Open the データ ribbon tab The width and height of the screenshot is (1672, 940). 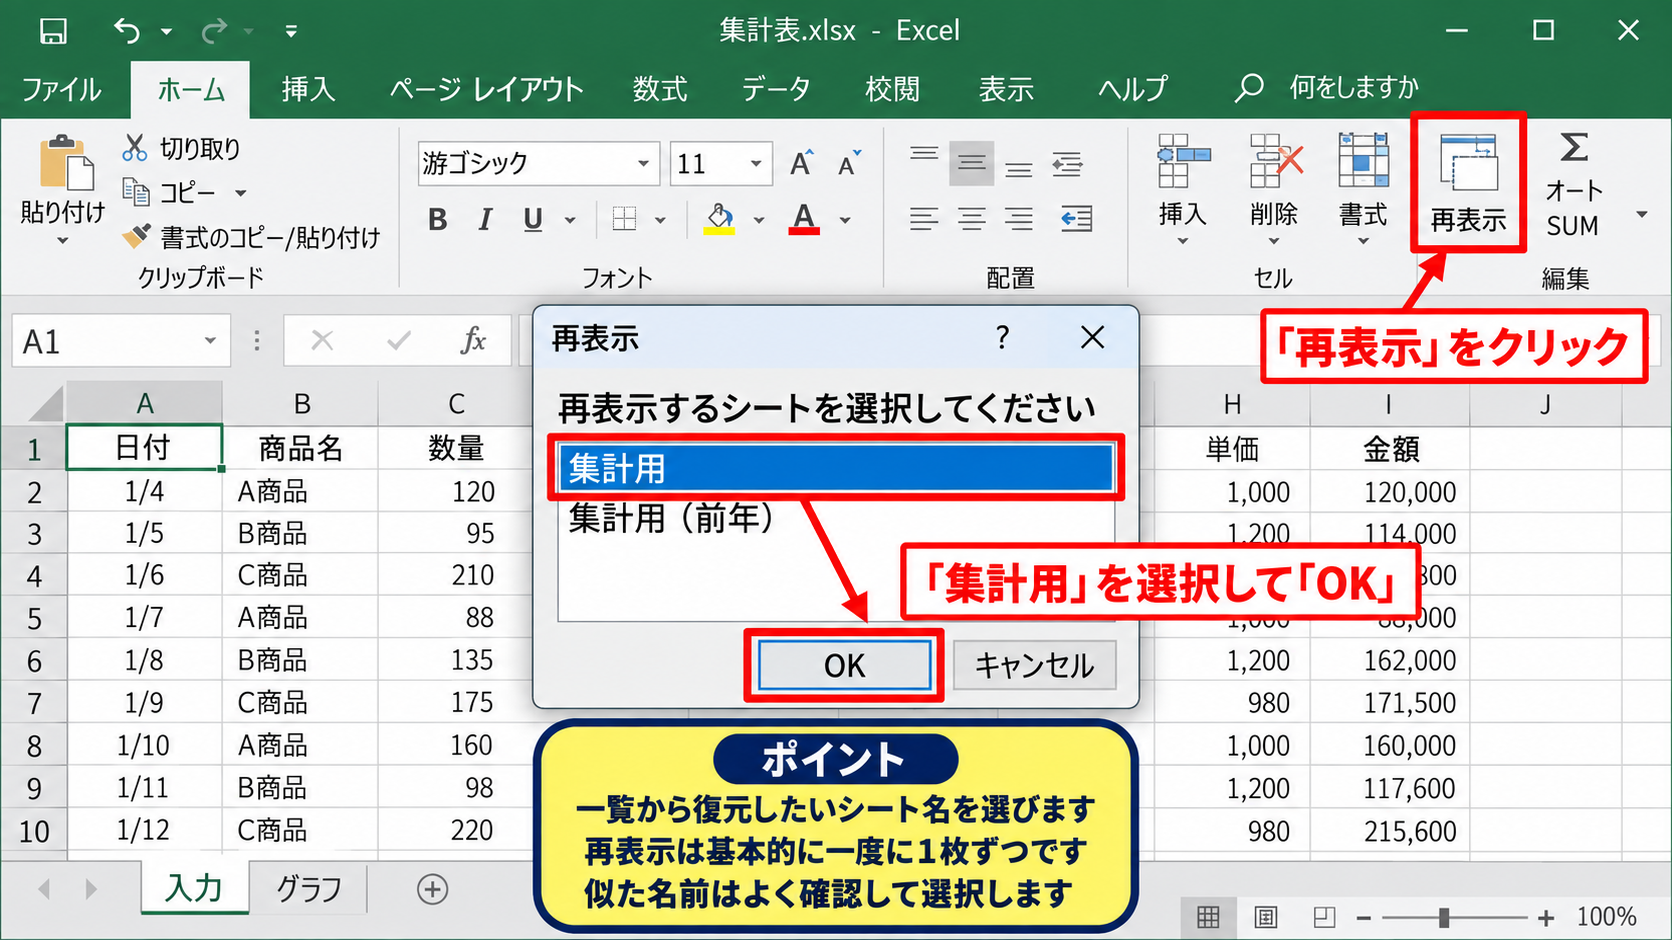coord(776,90)
